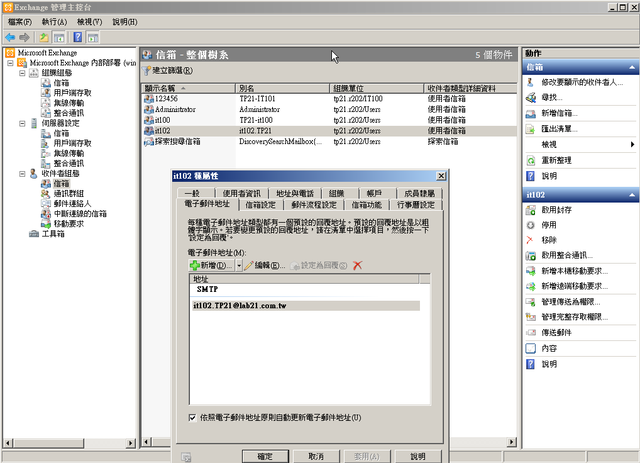The image size is (640, 463).
Task: Toggle the show/hide console tree toolbar icon
Action: click(59, 38)
